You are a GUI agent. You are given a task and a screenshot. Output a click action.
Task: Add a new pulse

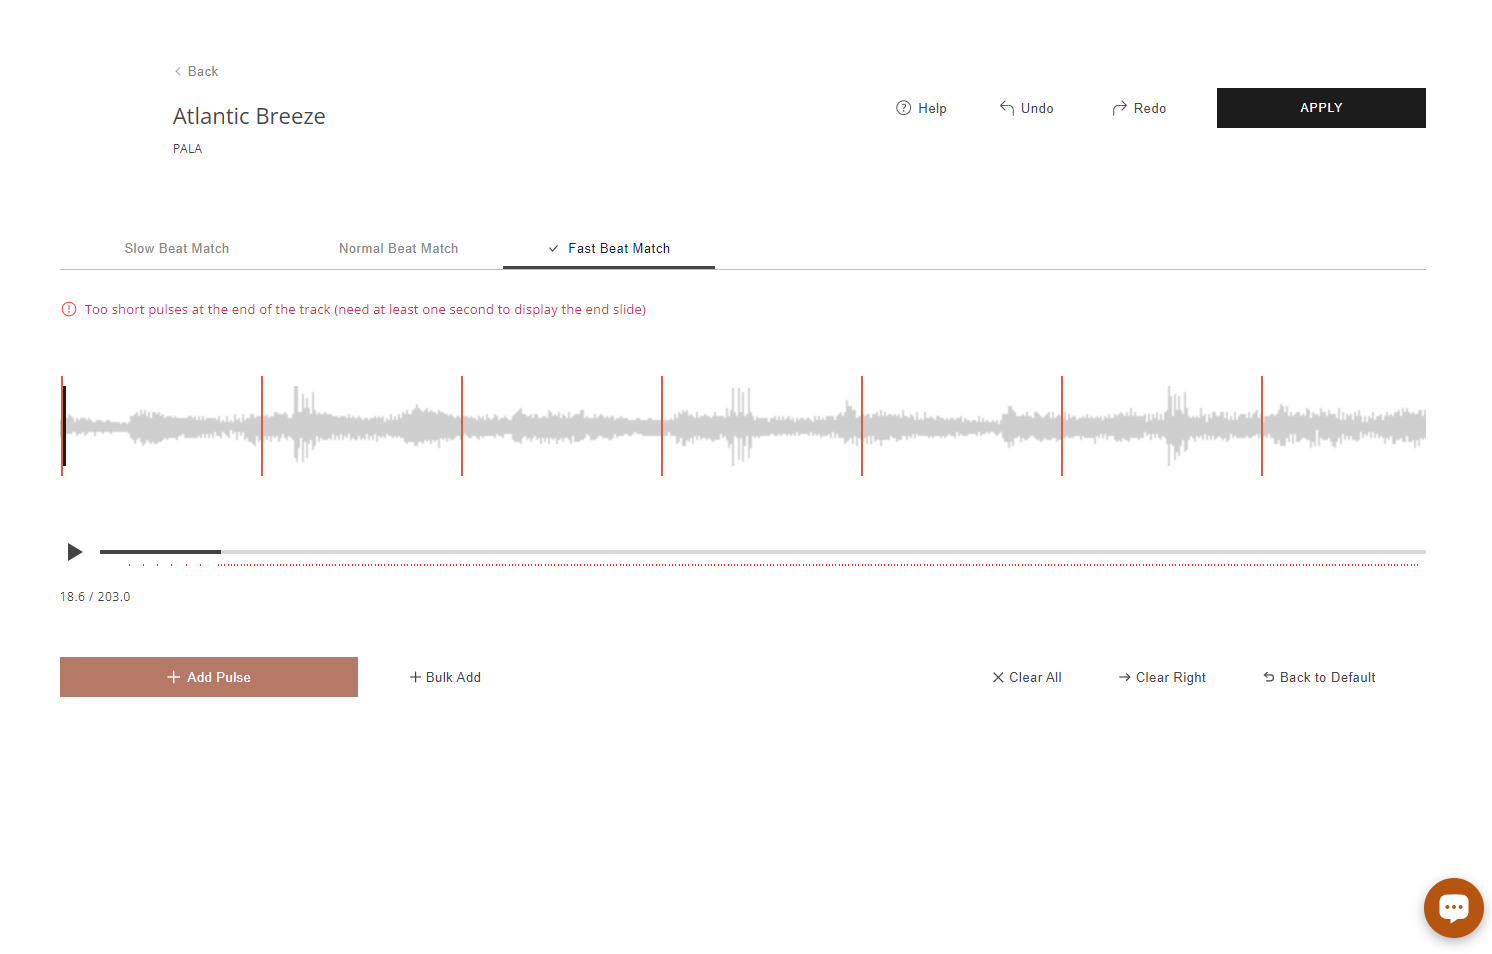(x=209, y=677)
